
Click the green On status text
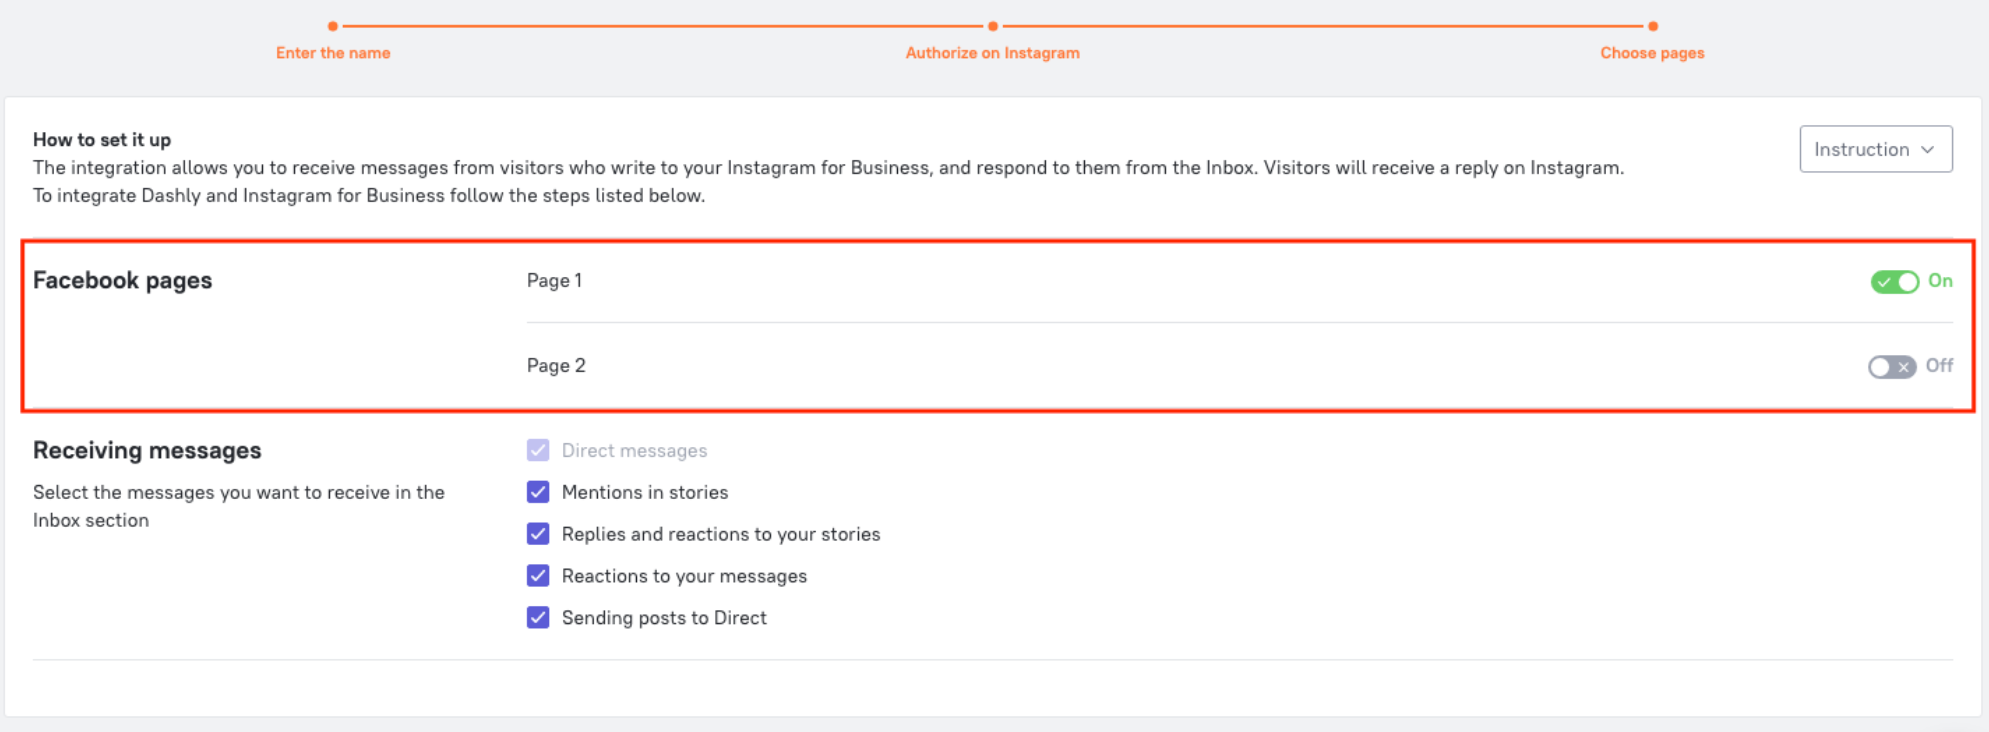tap(1940, 281)
